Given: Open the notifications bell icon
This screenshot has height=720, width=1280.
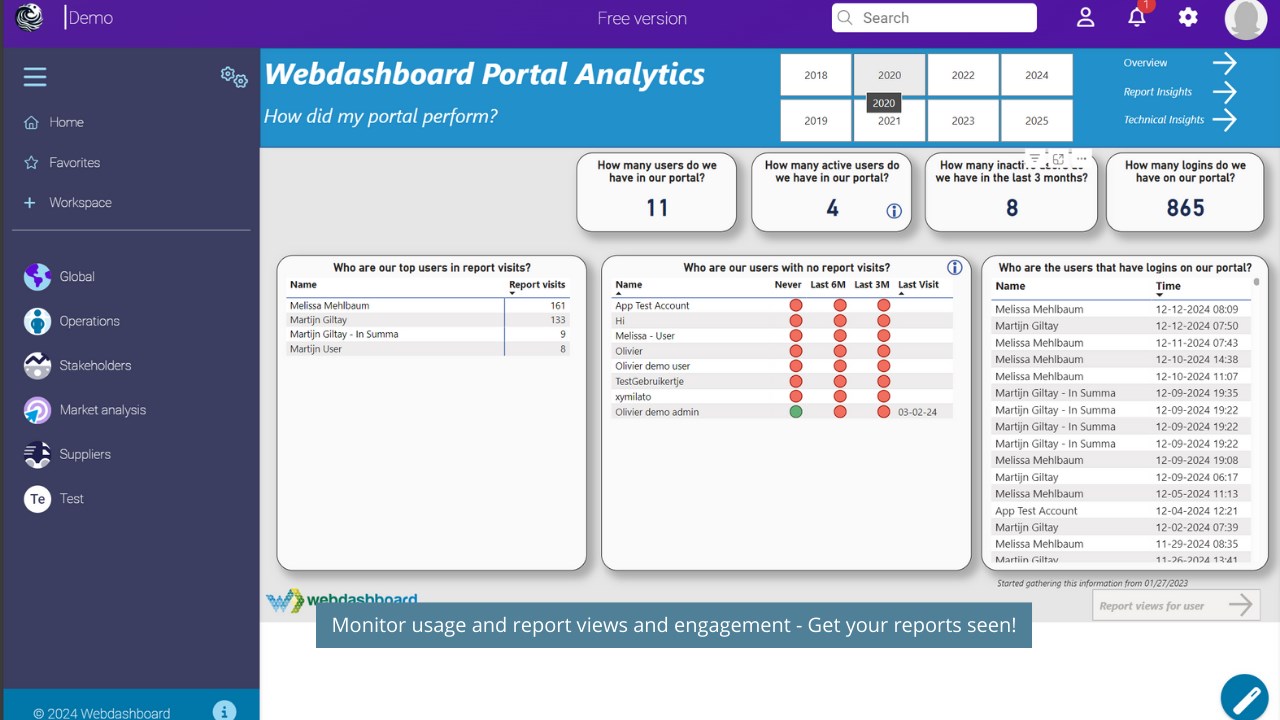Looking at the screenshot, I should click(x=1137, y=17).
